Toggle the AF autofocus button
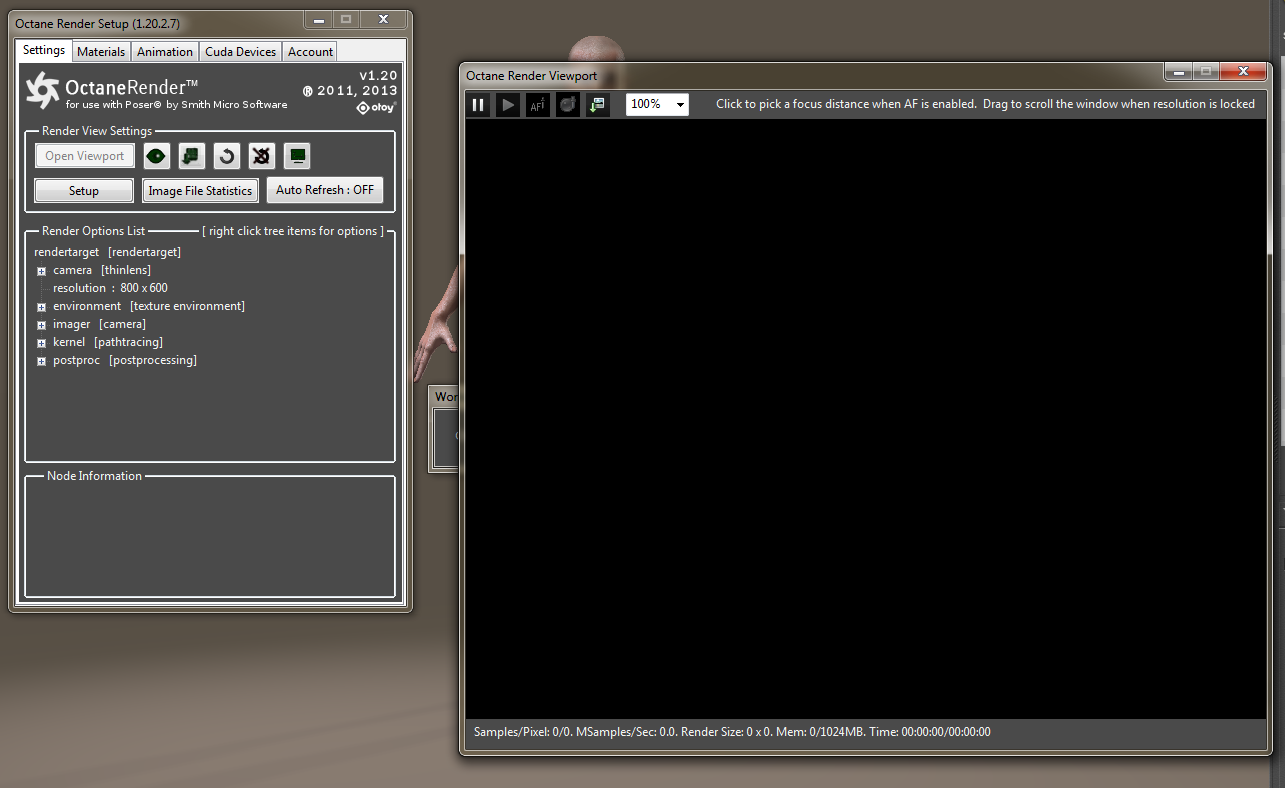Image resolution: width=1285 pixels, height=788 pixels. tap(538, 104)
